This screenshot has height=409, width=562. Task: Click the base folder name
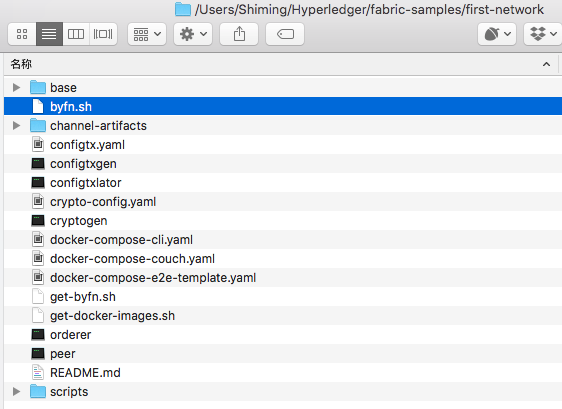point(63,87)
